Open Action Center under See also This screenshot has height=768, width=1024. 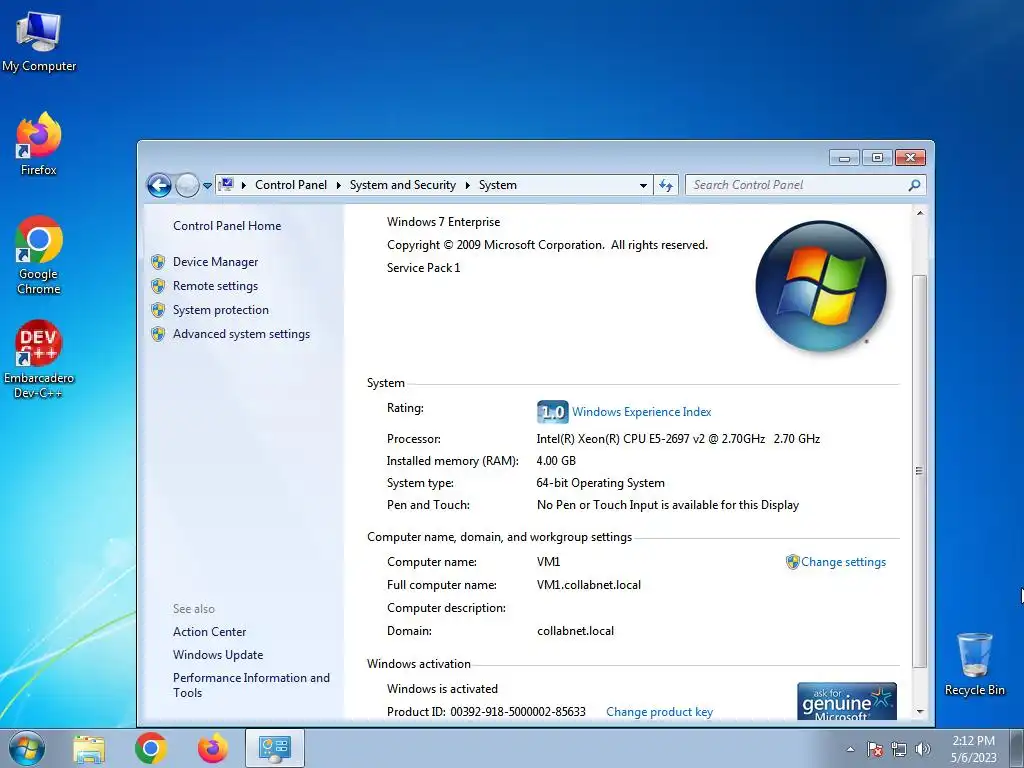pyautogui.click(x=210, y=632)
